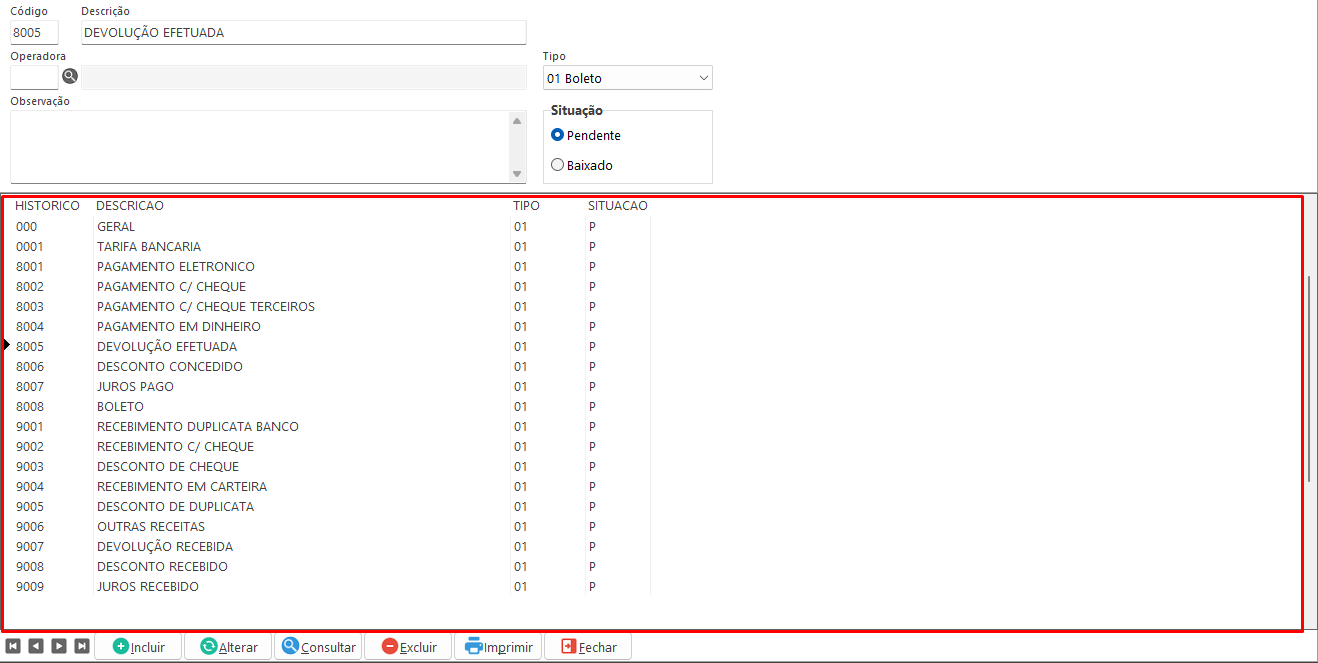
Task: Go to the first record
Action: click(13, 646)
